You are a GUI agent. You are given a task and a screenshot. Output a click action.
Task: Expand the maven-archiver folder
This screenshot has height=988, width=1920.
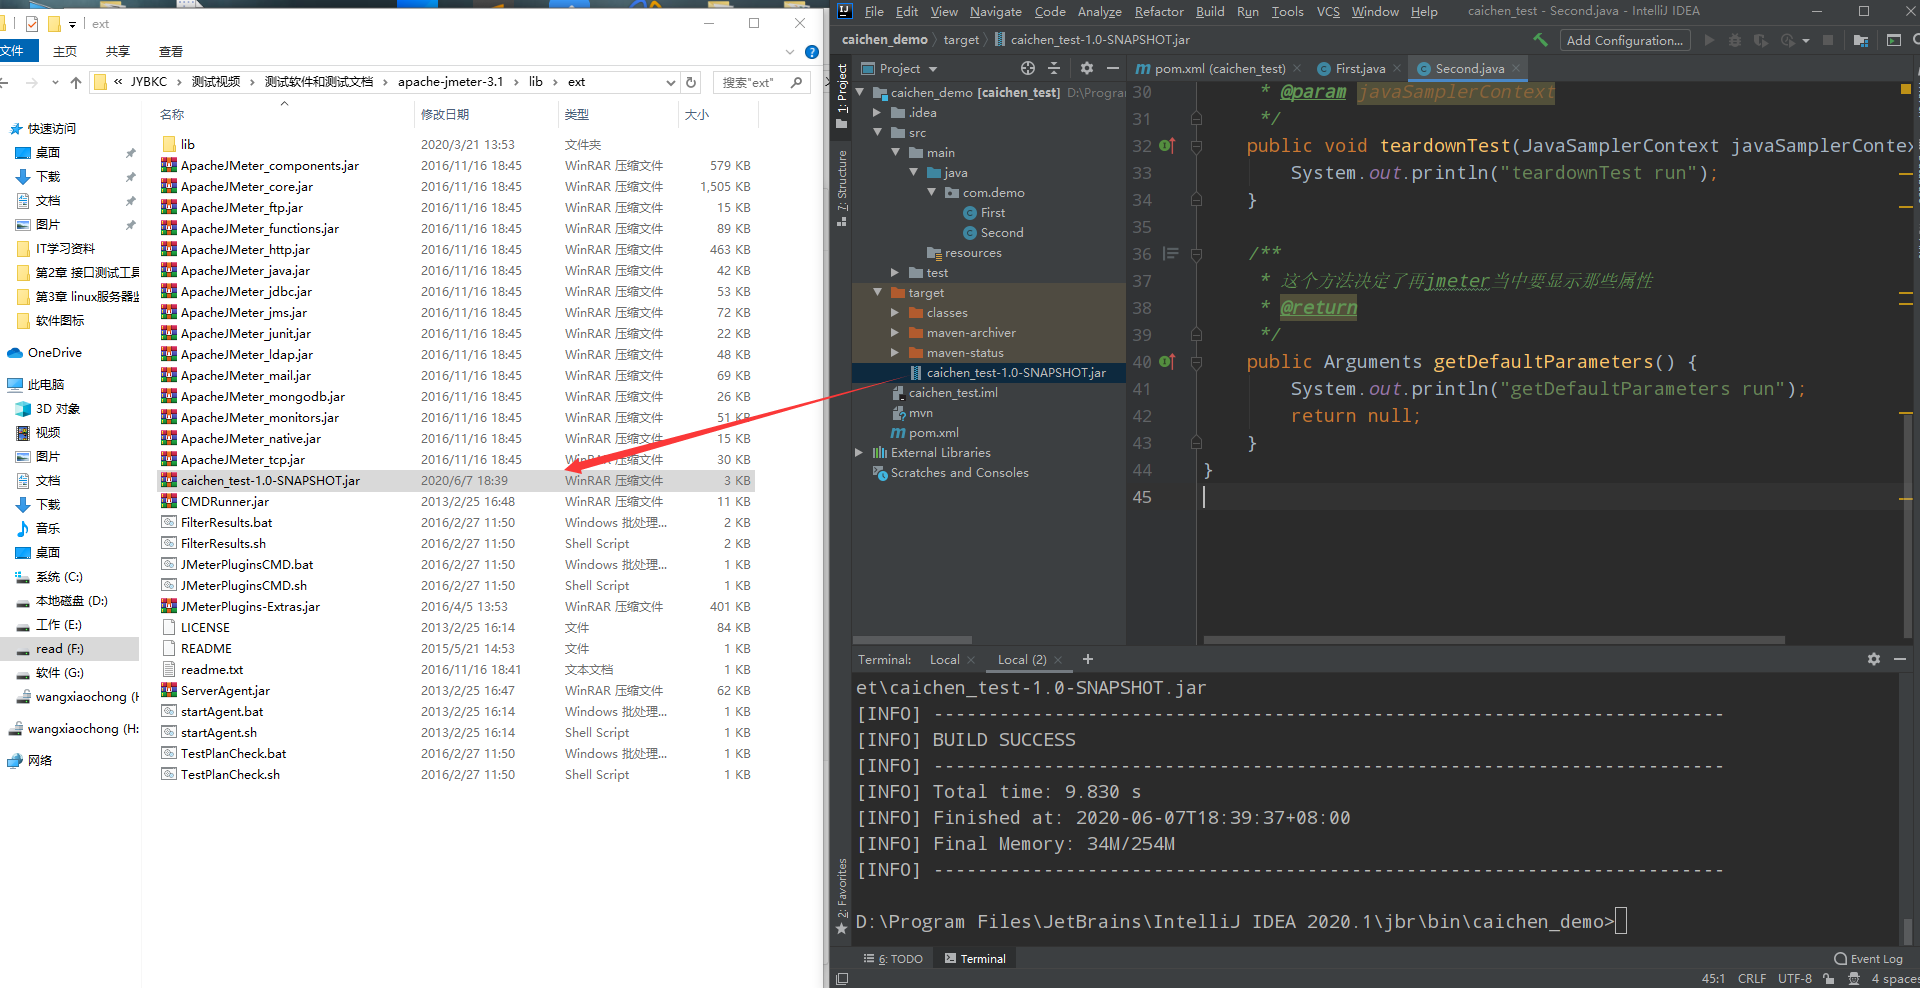click(895, 333)
